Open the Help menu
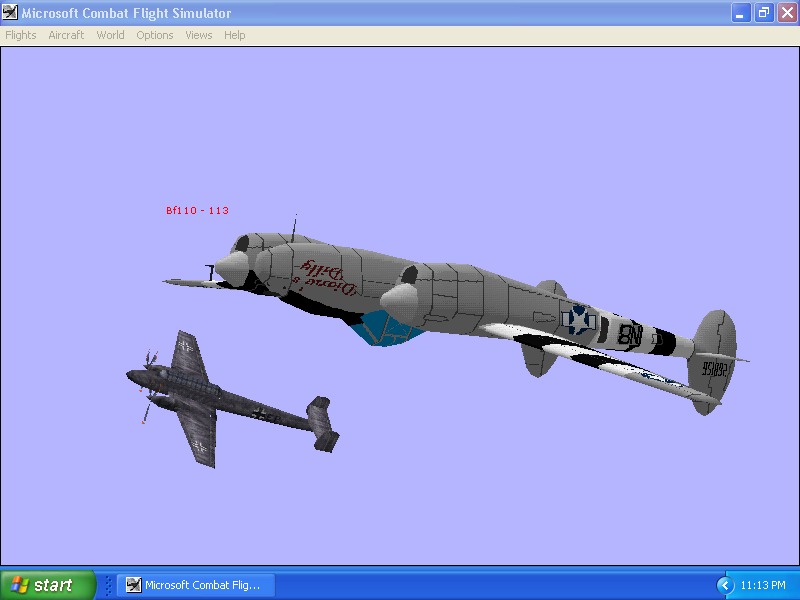The width and height of the screenshot is (800, 600). (235, 35)
